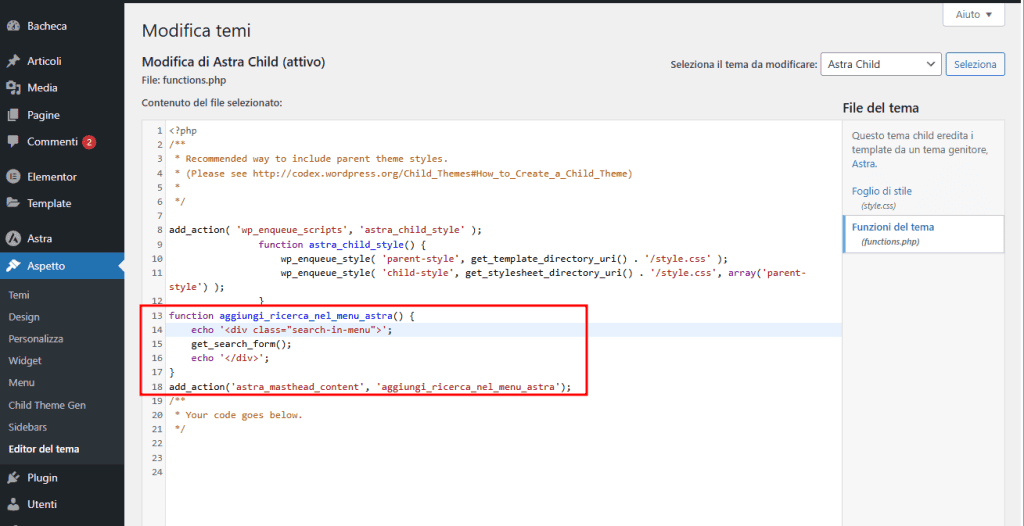Screen dimensions: 1024x526
Task: Click the Articoli pin icon
Action: pyautogui.click(x=12, y=61)
